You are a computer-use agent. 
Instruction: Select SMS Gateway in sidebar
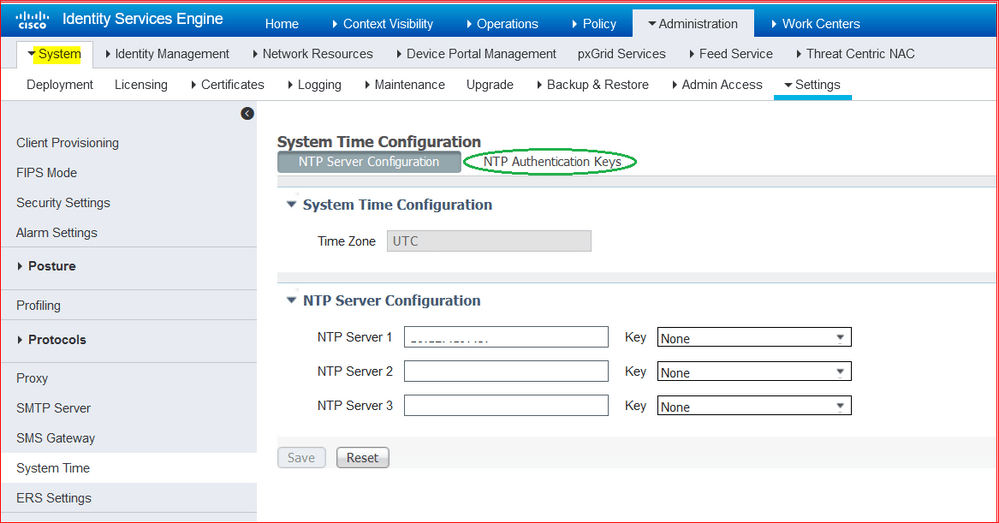click(x=55, y=438)
